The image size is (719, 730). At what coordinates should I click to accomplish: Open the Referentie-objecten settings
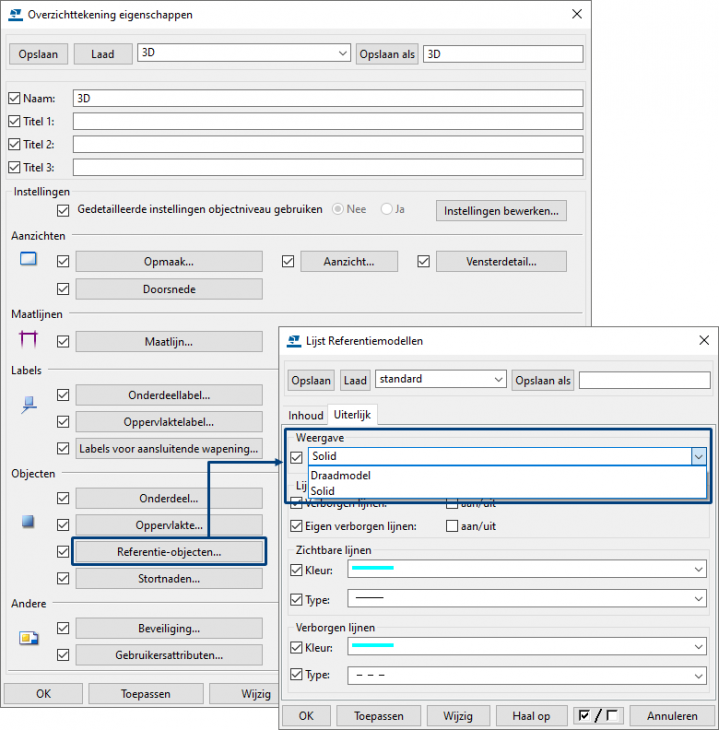pyautogui.click(x=169, y=552)
